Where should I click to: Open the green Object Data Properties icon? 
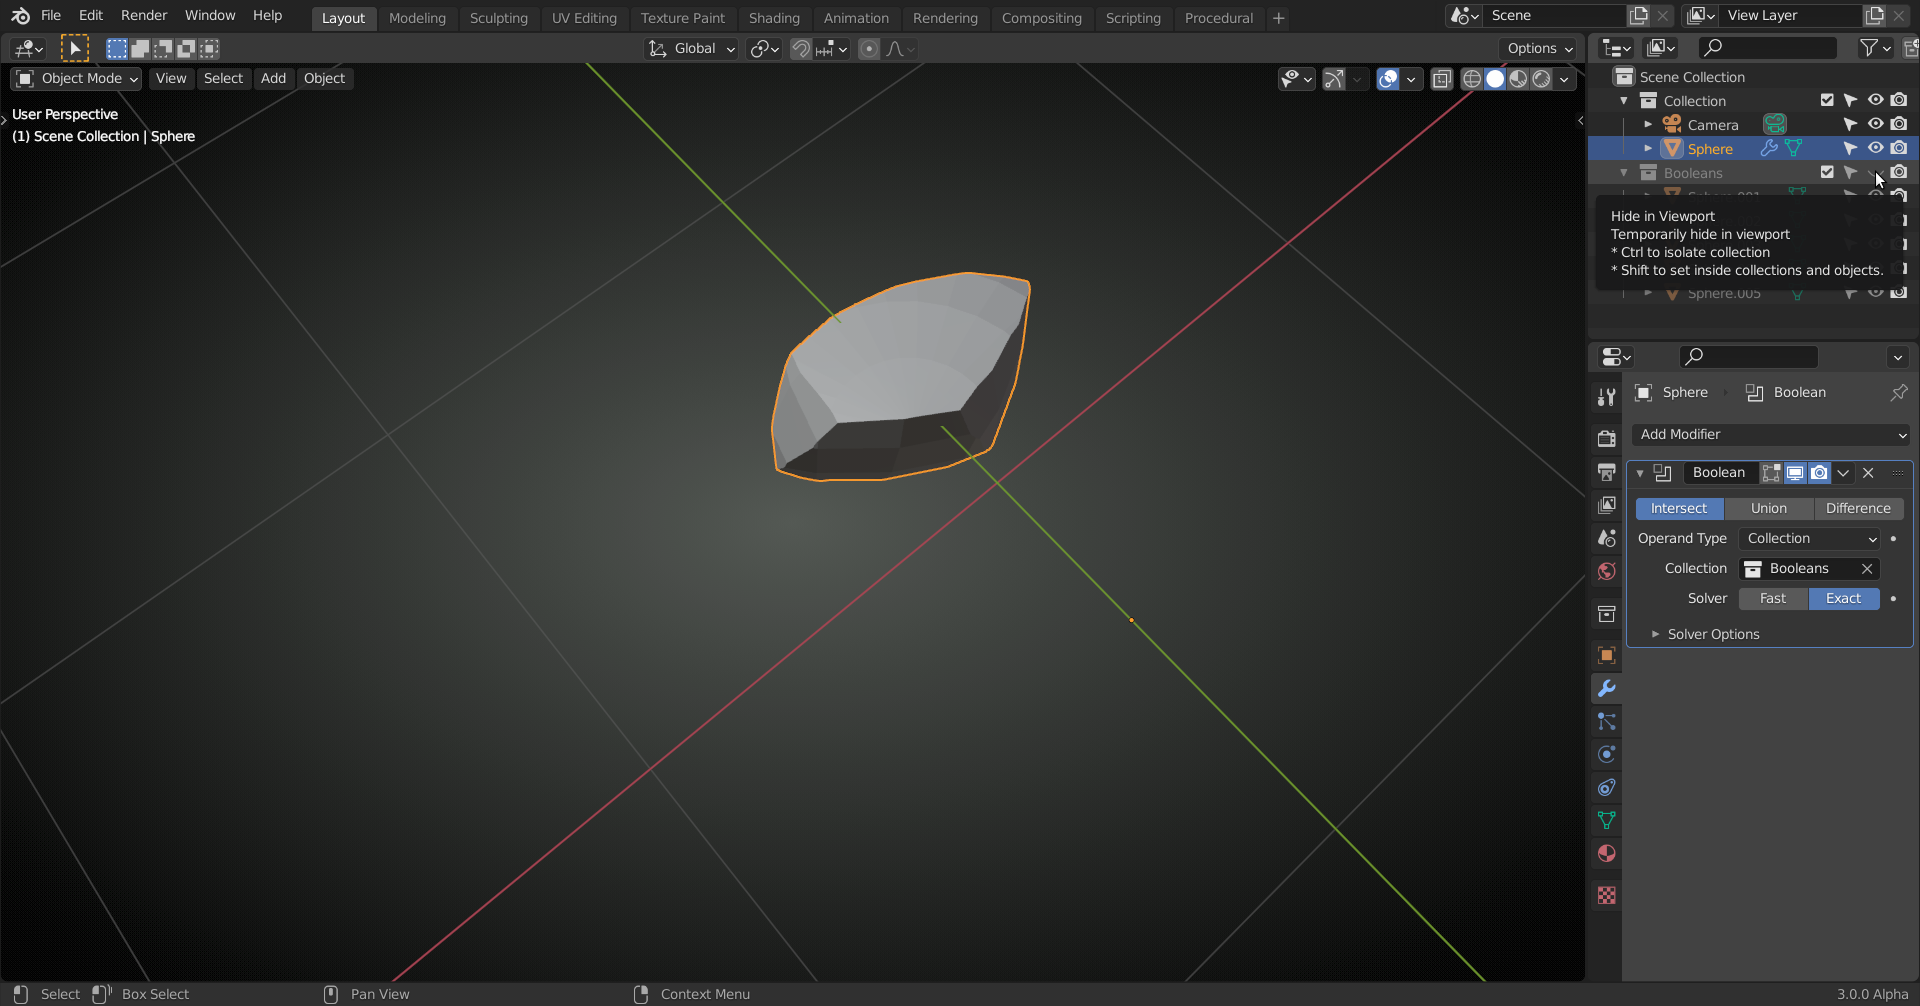(1607, 820)
